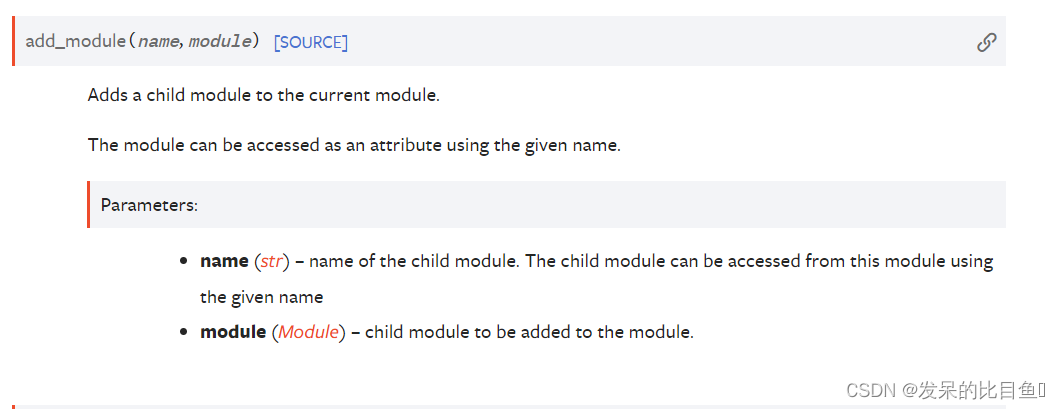Click the 'accessed as an attribute' sentence
The height and width of the screenshot is (409, 1060).
(x=354, y=145)
